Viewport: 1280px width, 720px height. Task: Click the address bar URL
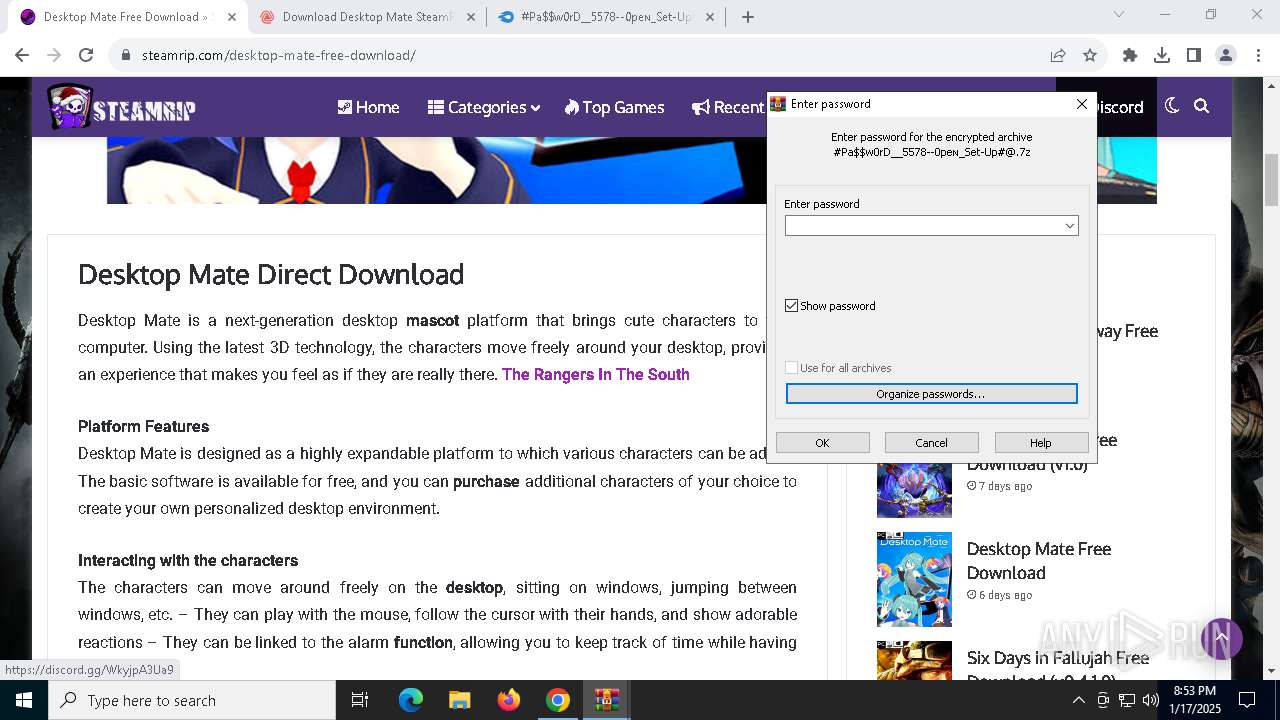pos(279,55)
